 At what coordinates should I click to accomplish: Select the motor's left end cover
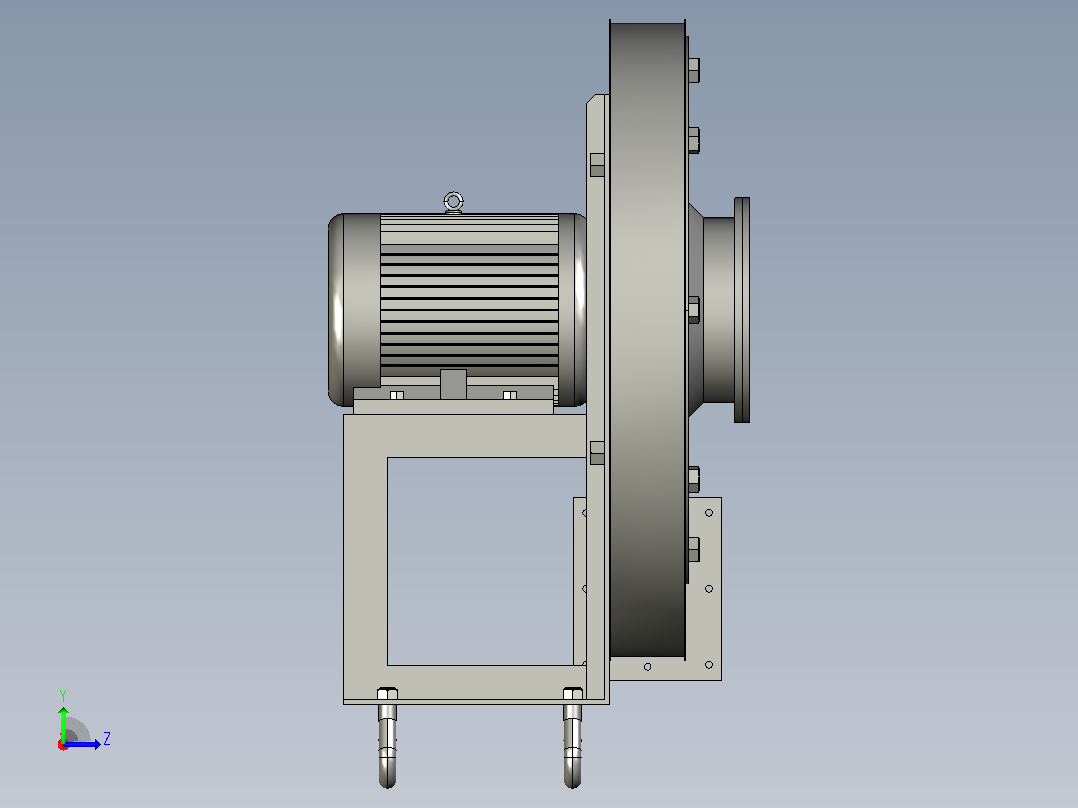pyautogui.click(x=354, y=309)
